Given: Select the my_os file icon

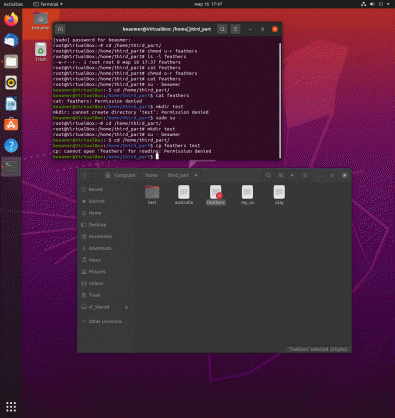Looking at the screenshot, I should (x=247, y=195).
